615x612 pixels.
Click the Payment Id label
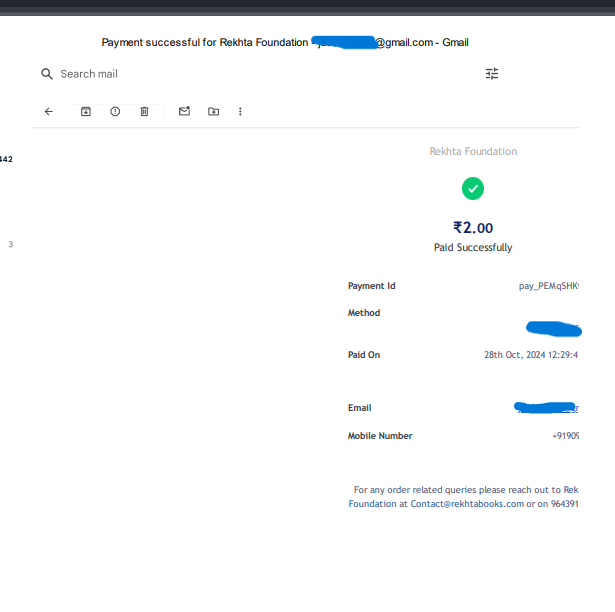coord(371,286)
